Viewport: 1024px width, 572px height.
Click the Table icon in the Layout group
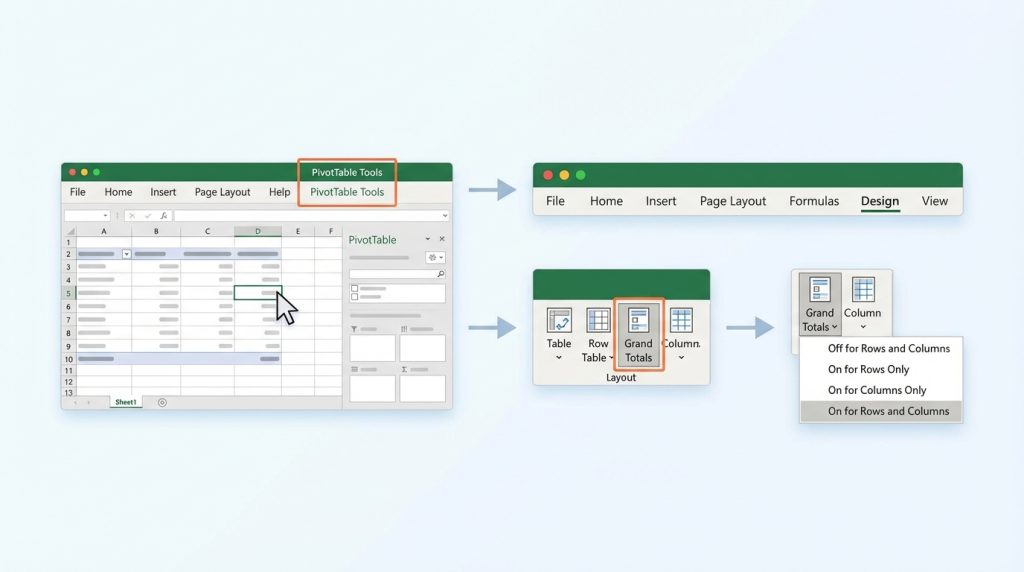point(559,321)
